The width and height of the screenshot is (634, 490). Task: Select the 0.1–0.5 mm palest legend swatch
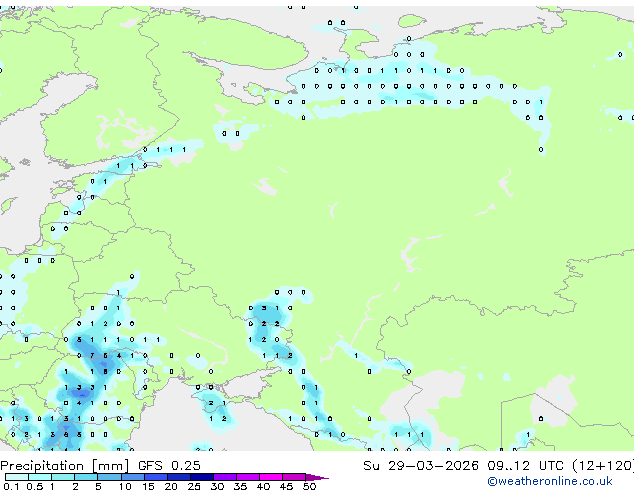pyautogui.click(x=17, y=477)
